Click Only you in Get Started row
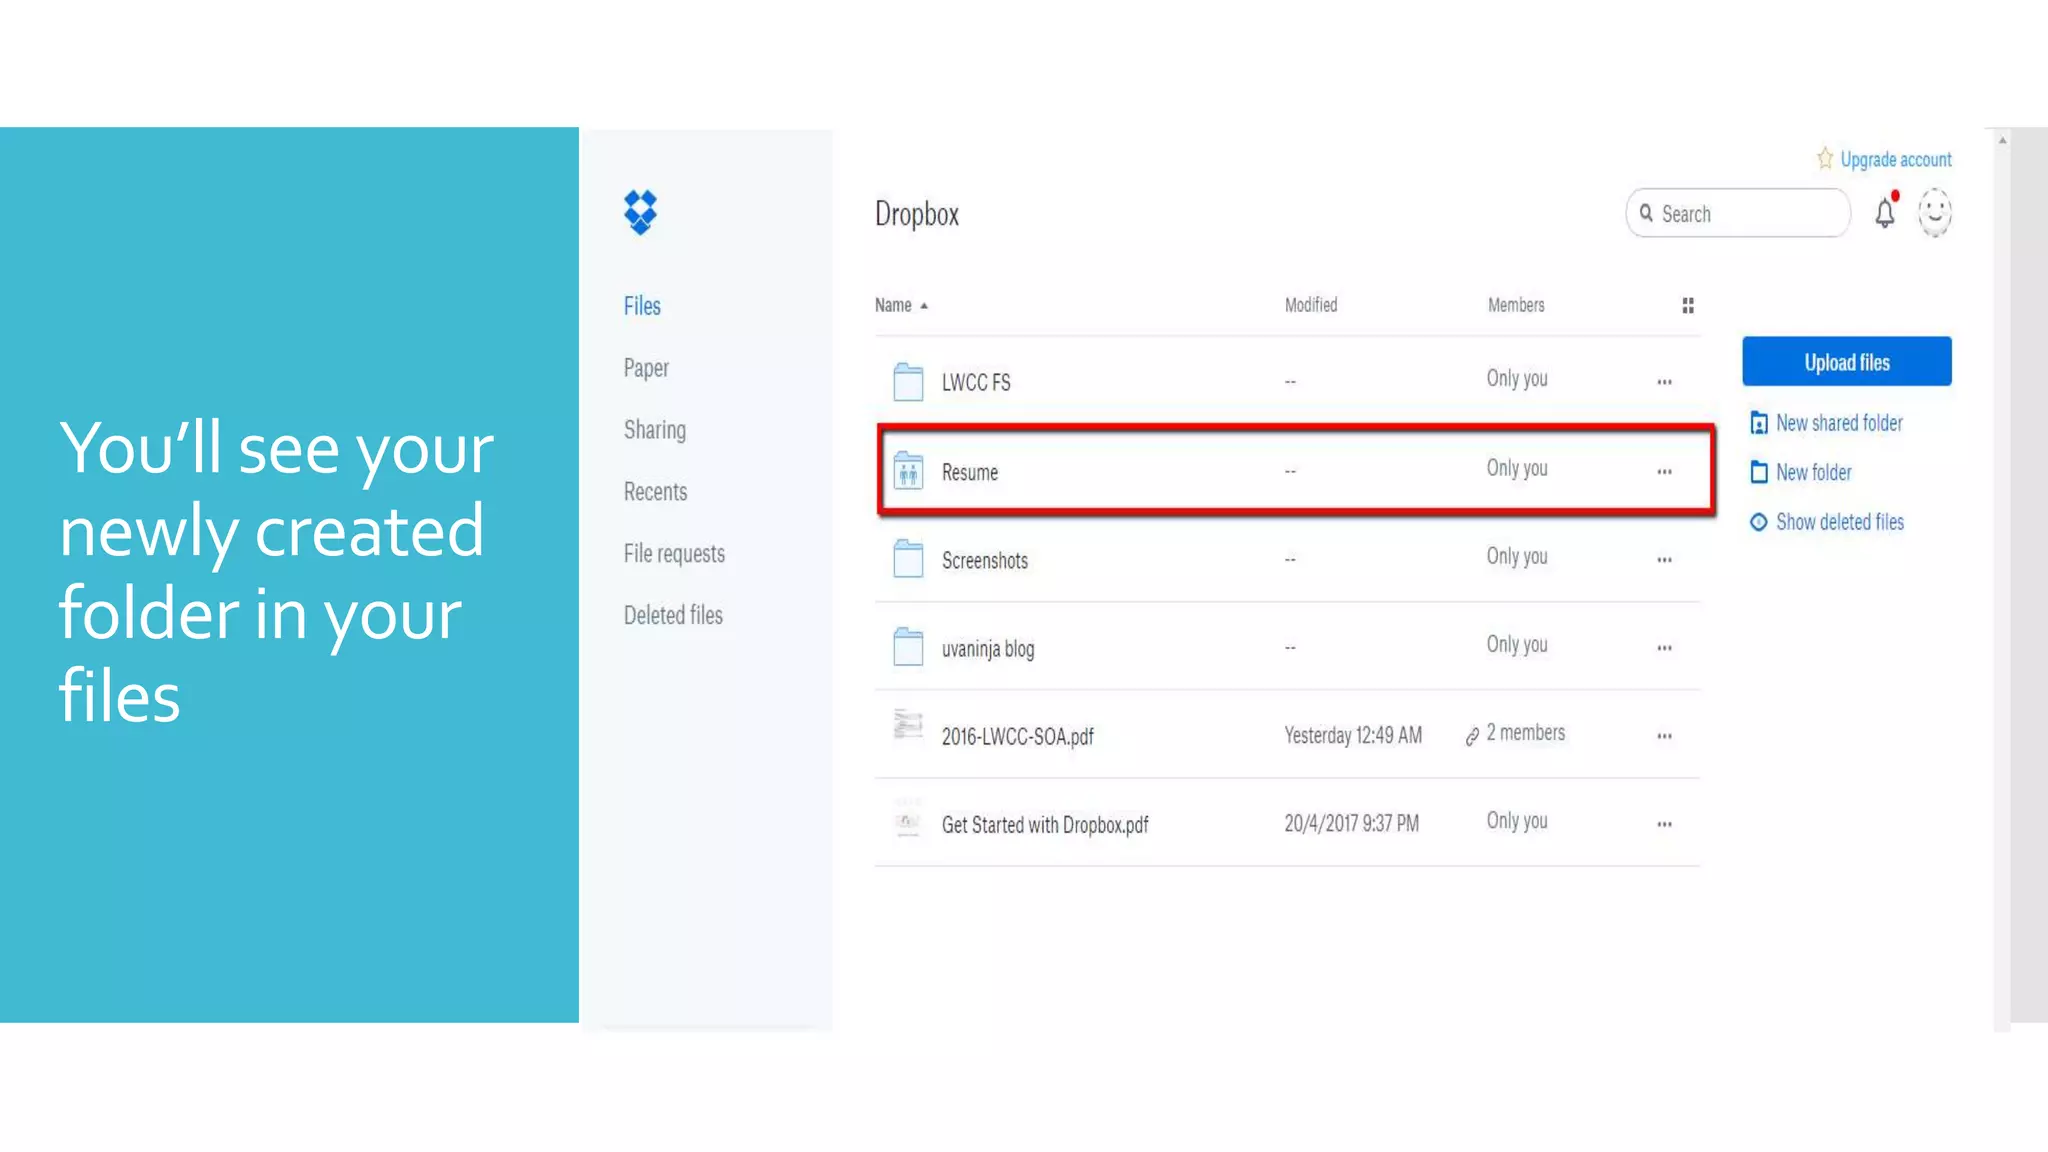This screenshot has height=1152, width=2048. [1516, 821]
